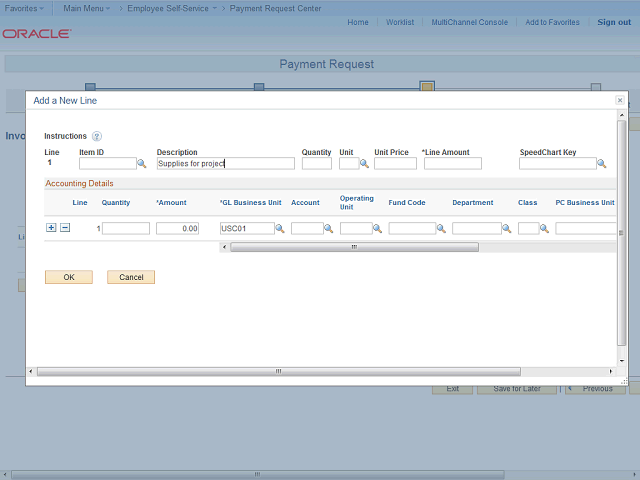Open the Favorites dropdown menu
The height and width of the screenshot is (480, 640).
click(24, 8)
